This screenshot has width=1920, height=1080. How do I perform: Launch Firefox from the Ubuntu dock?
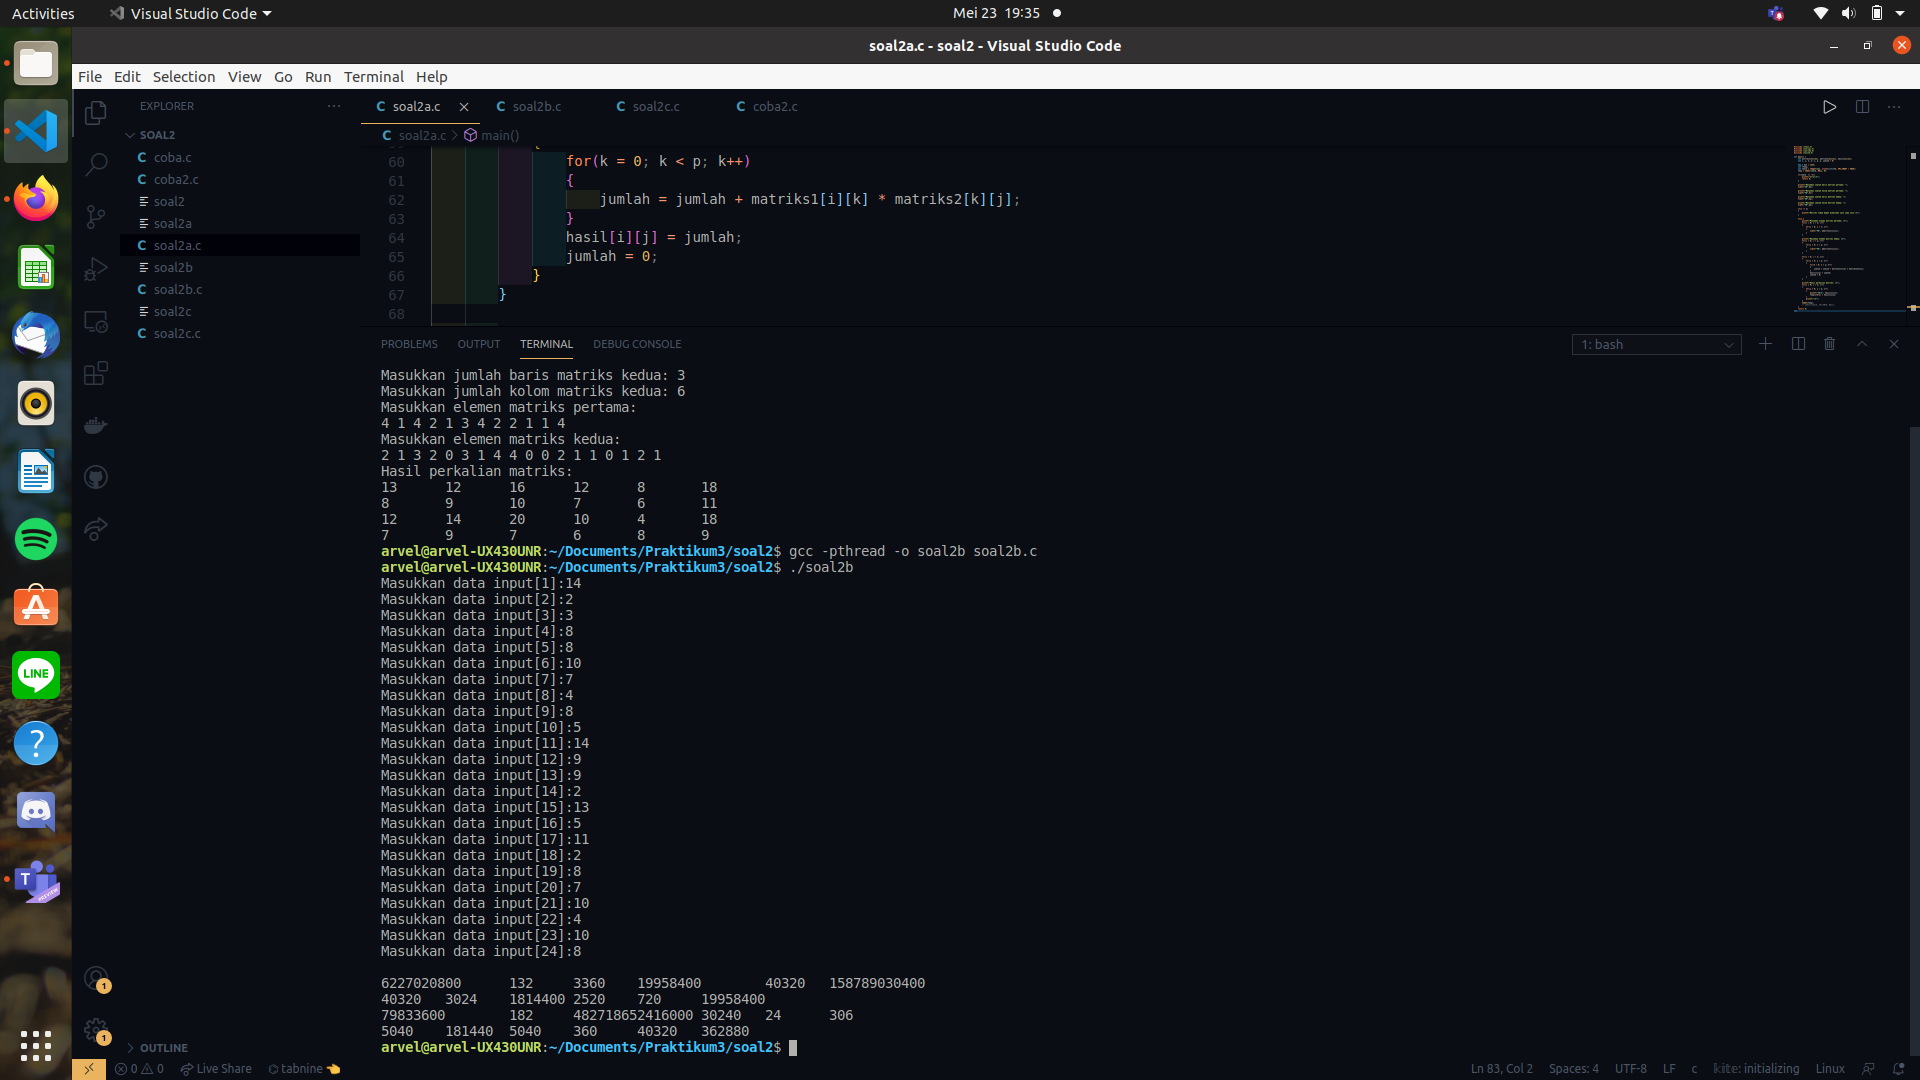(35, 198)
